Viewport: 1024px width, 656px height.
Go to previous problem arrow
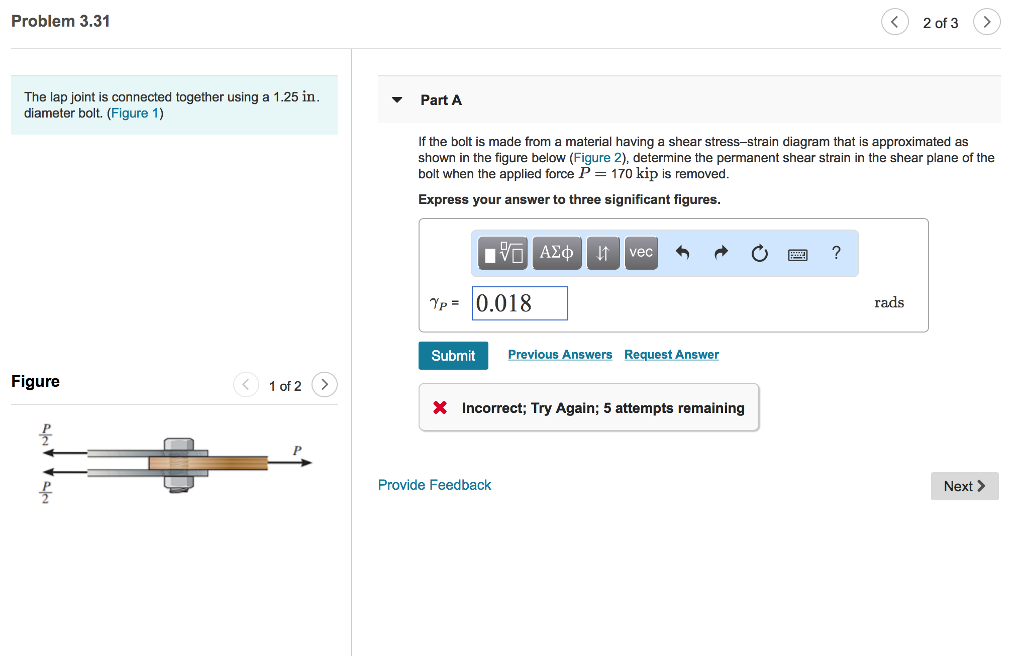[x=894, y=22]
